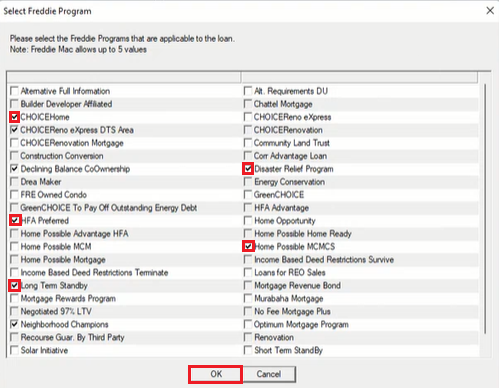Click the Cancel button
The image size is (499, 388).
coord(269,374)
